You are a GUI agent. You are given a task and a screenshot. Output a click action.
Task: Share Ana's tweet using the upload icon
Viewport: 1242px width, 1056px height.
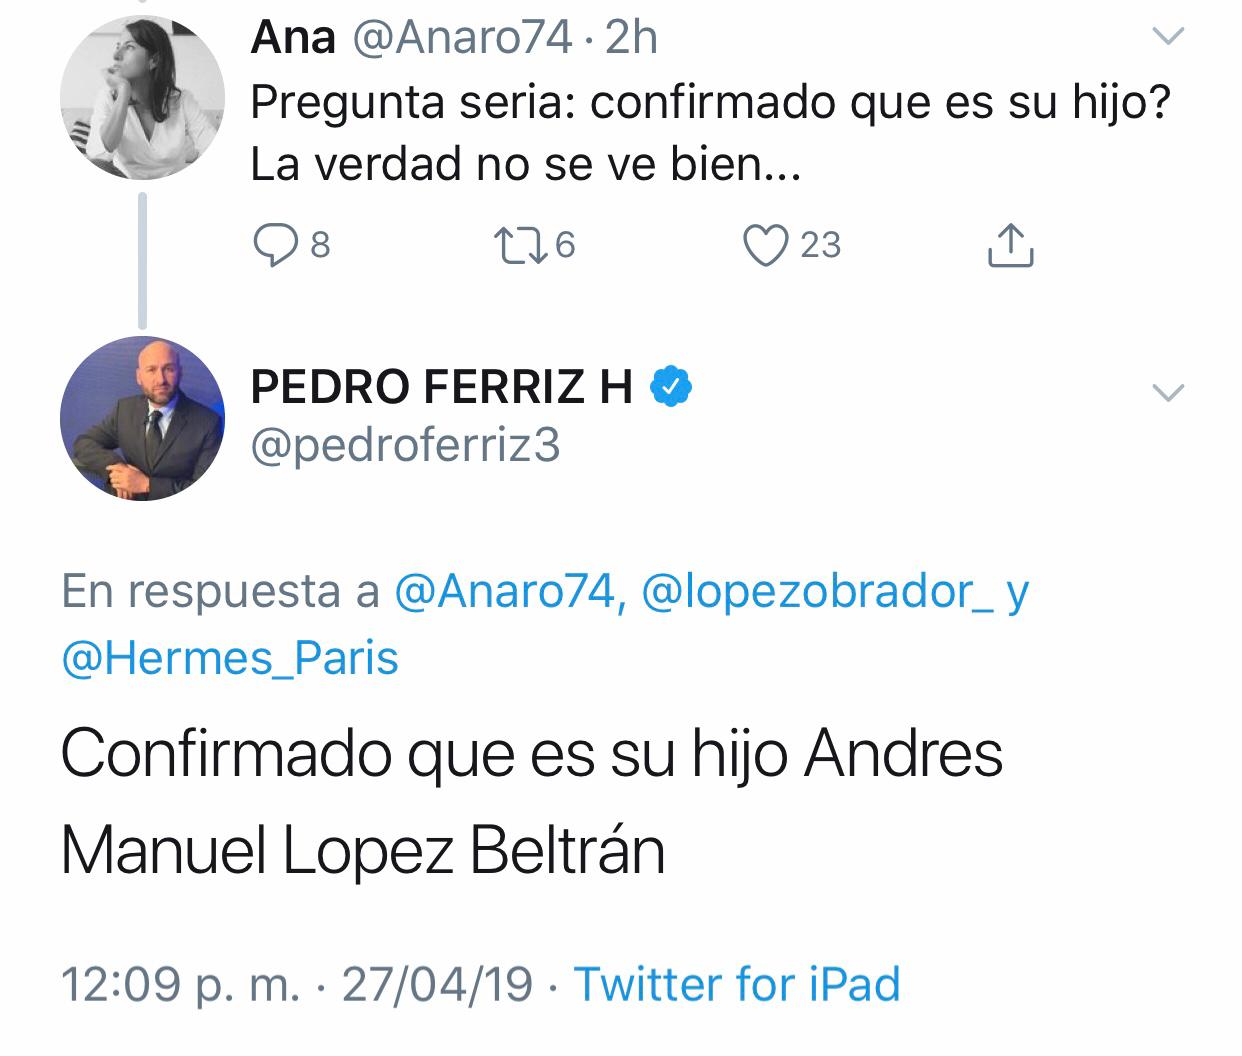pyautogui.click(x=1010, y=246)
